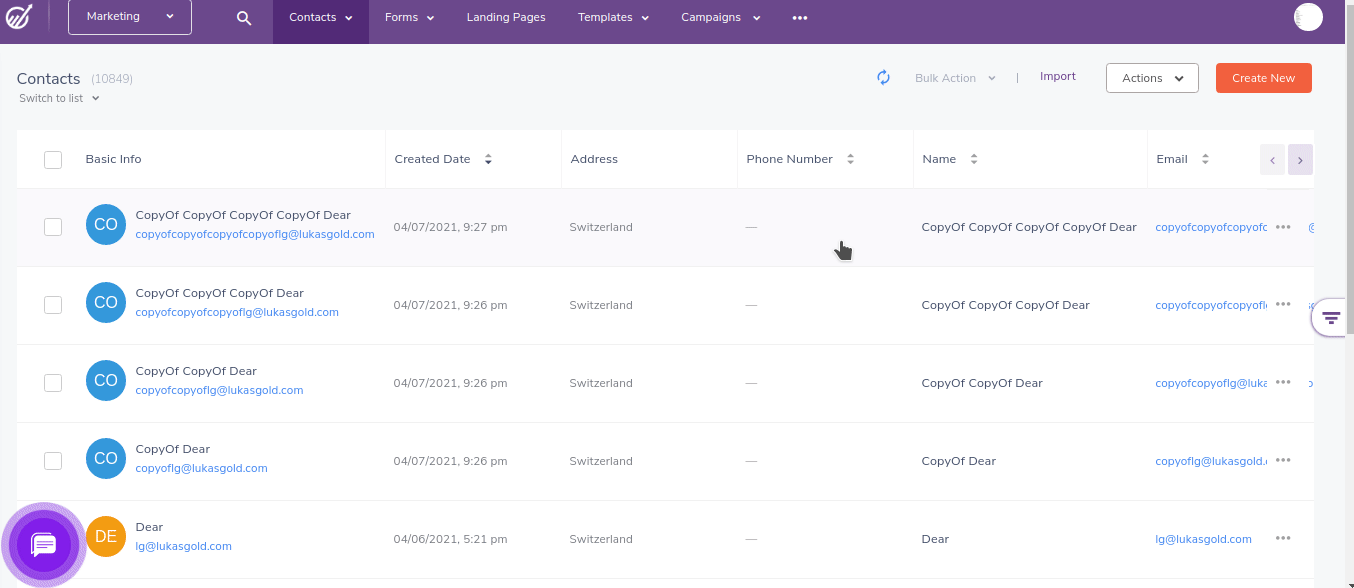
Task: Sort by Phone Number arrows
Action: coord(850,159)
